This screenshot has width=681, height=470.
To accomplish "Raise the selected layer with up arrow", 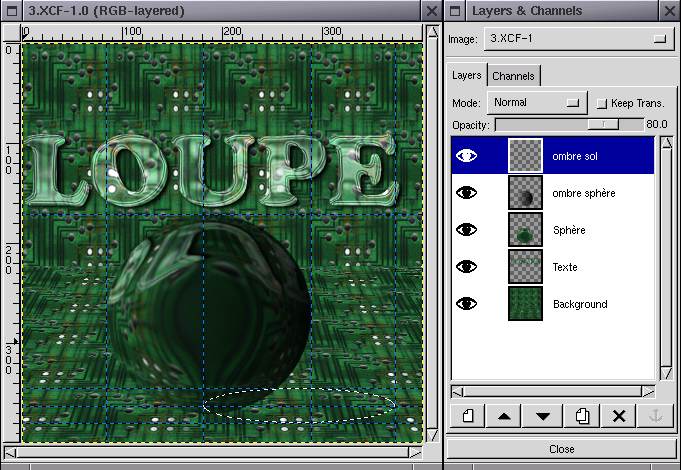I will click(x=504, y=416).
